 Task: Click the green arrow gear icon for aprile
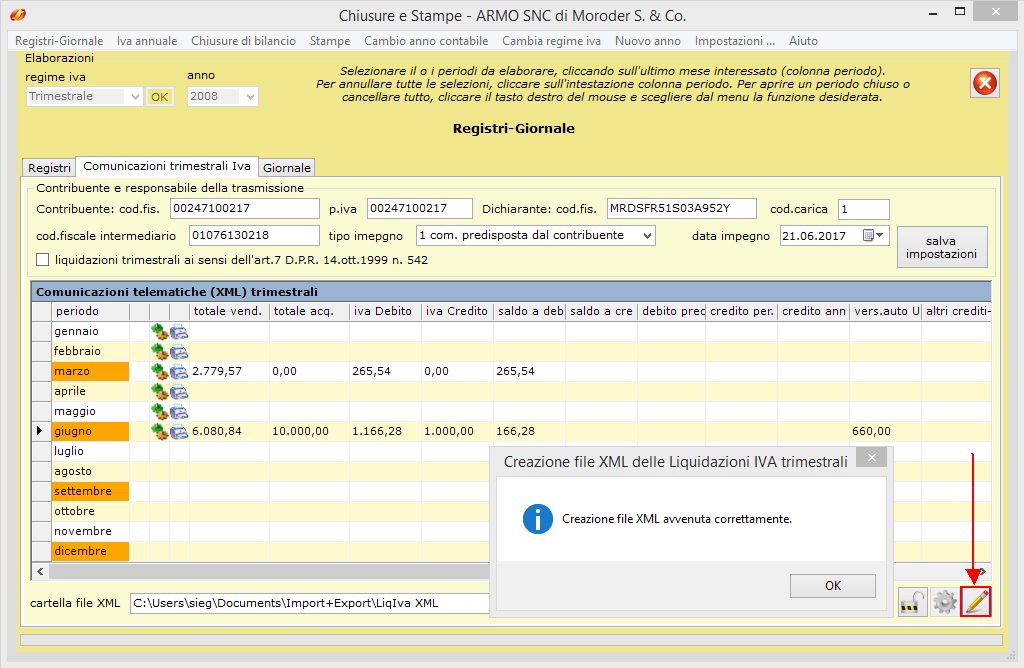[159, 391]
